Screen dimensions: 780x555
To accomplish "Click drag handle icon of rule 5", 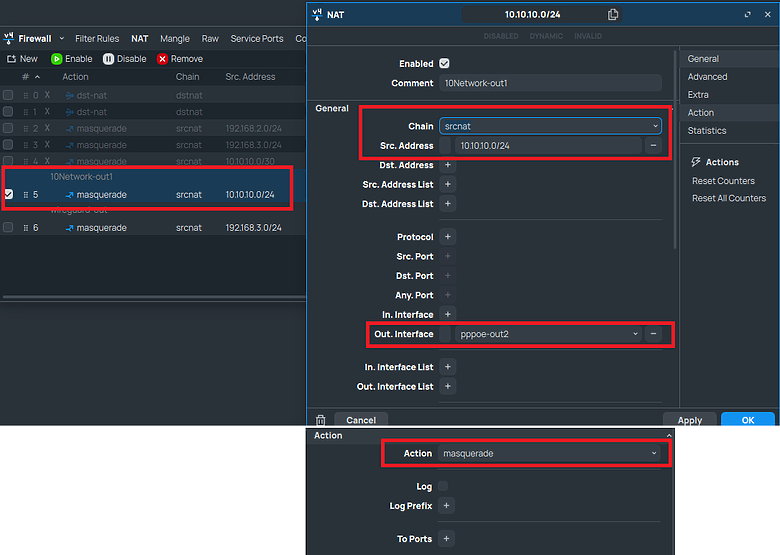I will tap(25, 194).
